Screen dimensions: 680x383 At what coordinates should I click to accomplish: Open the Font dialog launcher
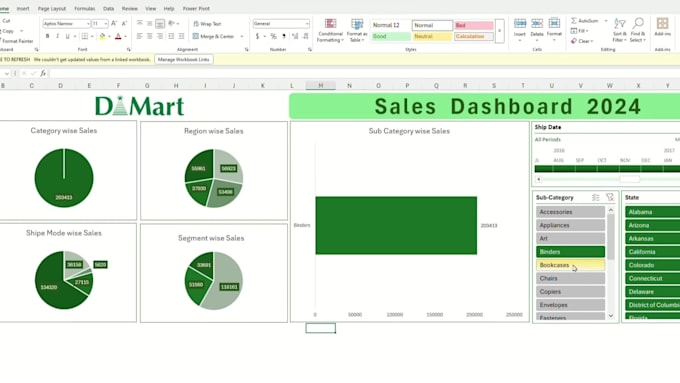pos(129,50)
